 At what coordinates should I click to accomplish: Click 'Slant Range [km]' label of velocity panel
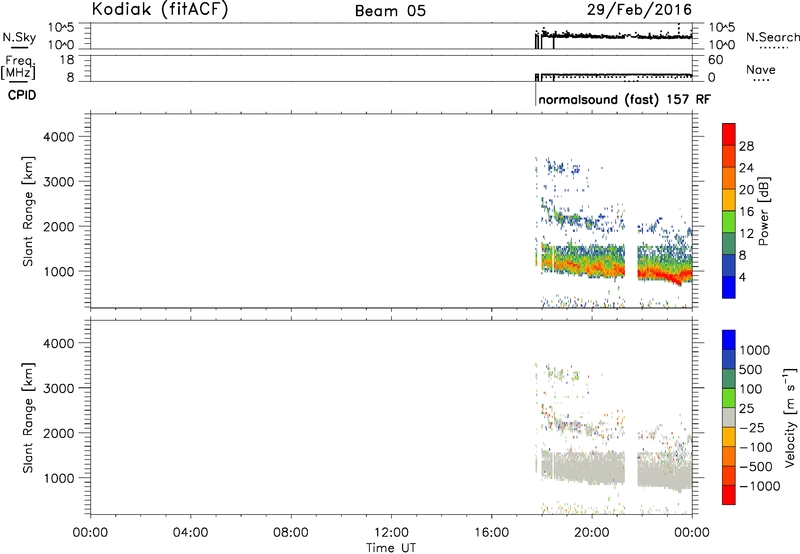point(28,418)
